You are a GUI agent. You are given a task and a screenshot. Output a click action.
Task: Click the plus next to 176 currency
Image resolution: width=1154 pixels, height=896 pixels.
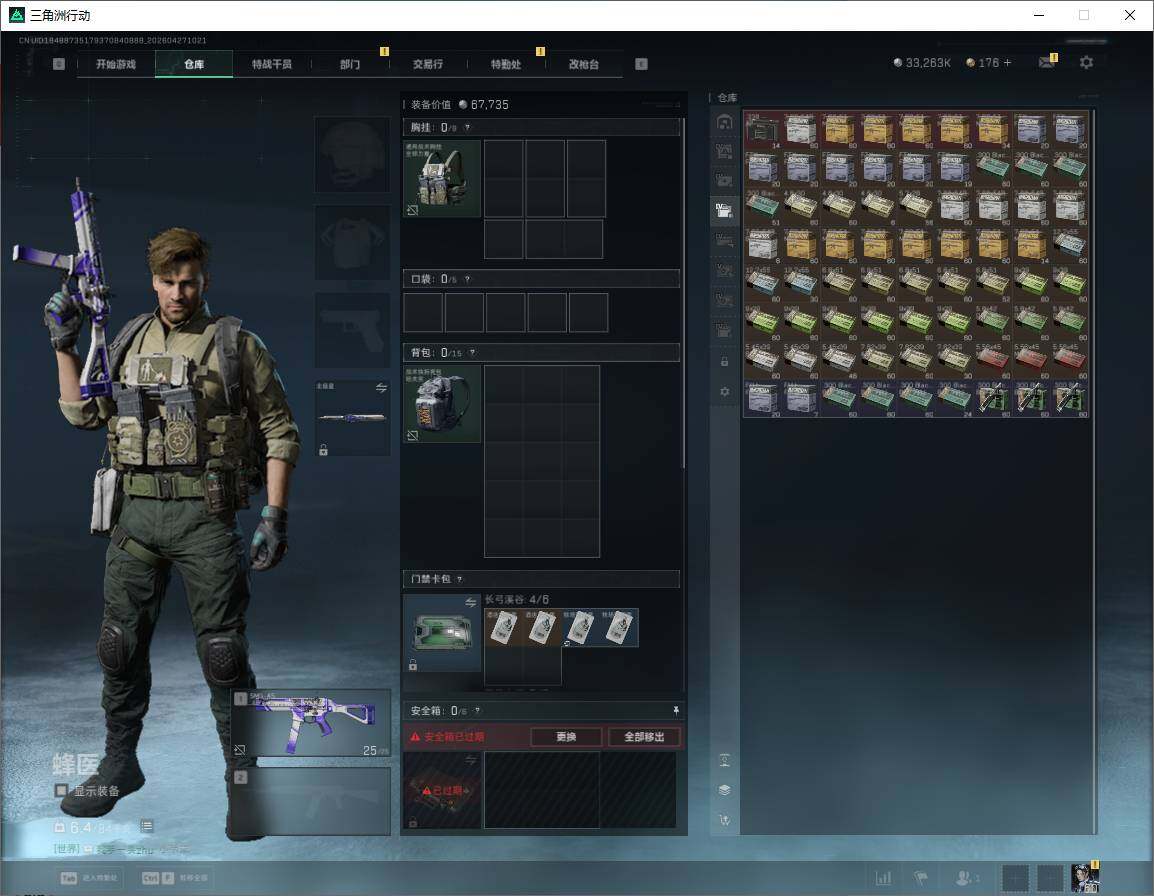coord(1008,63)
